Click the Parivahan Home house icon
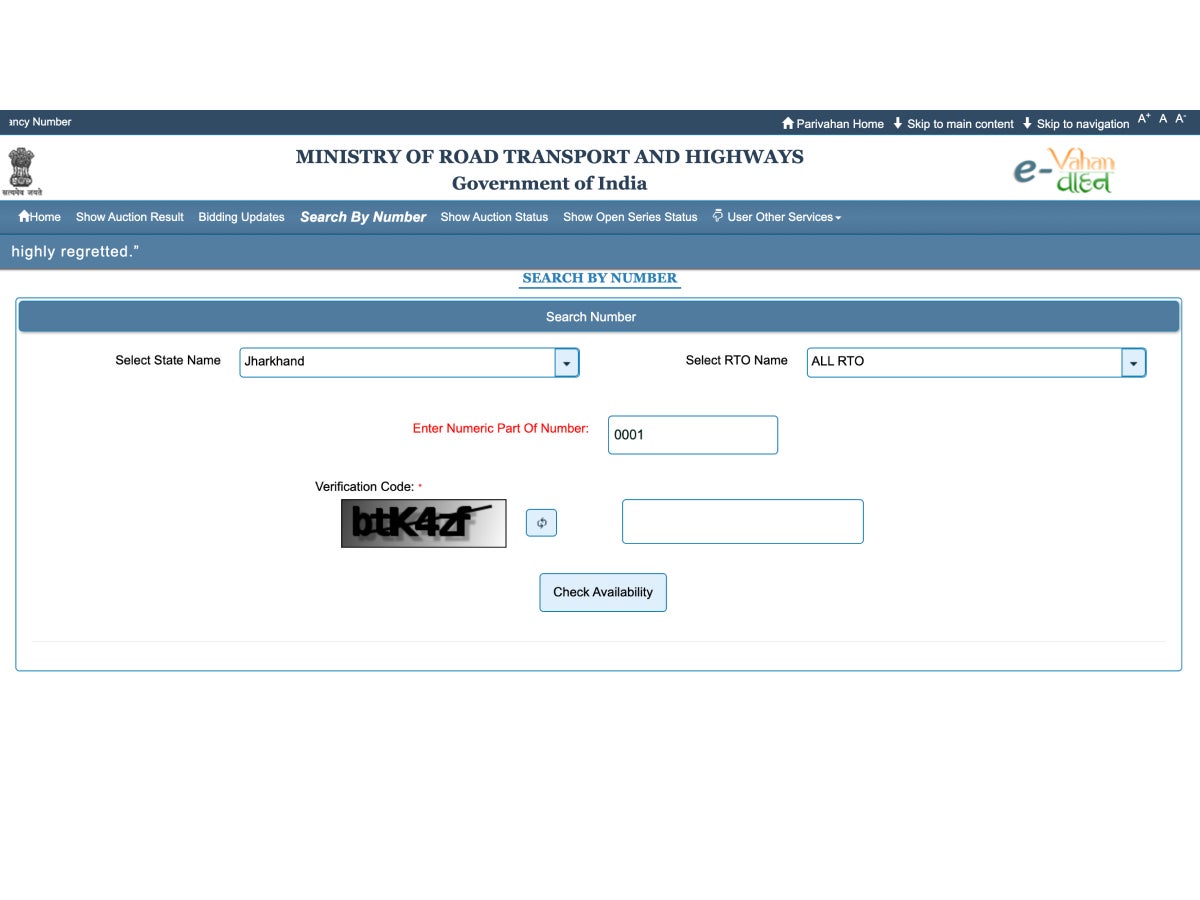The image size is (1200, 900). tap(789, 123)
